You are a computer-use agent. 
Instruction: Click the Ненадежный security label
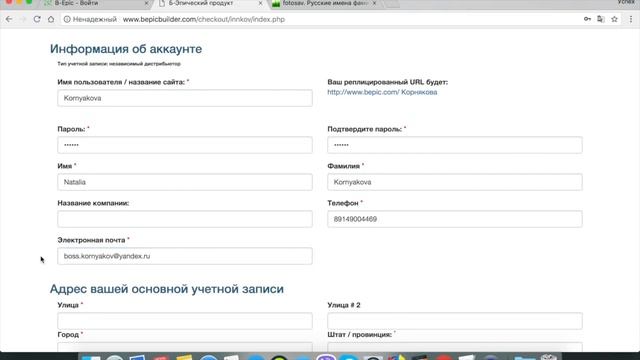pos(95,19)
